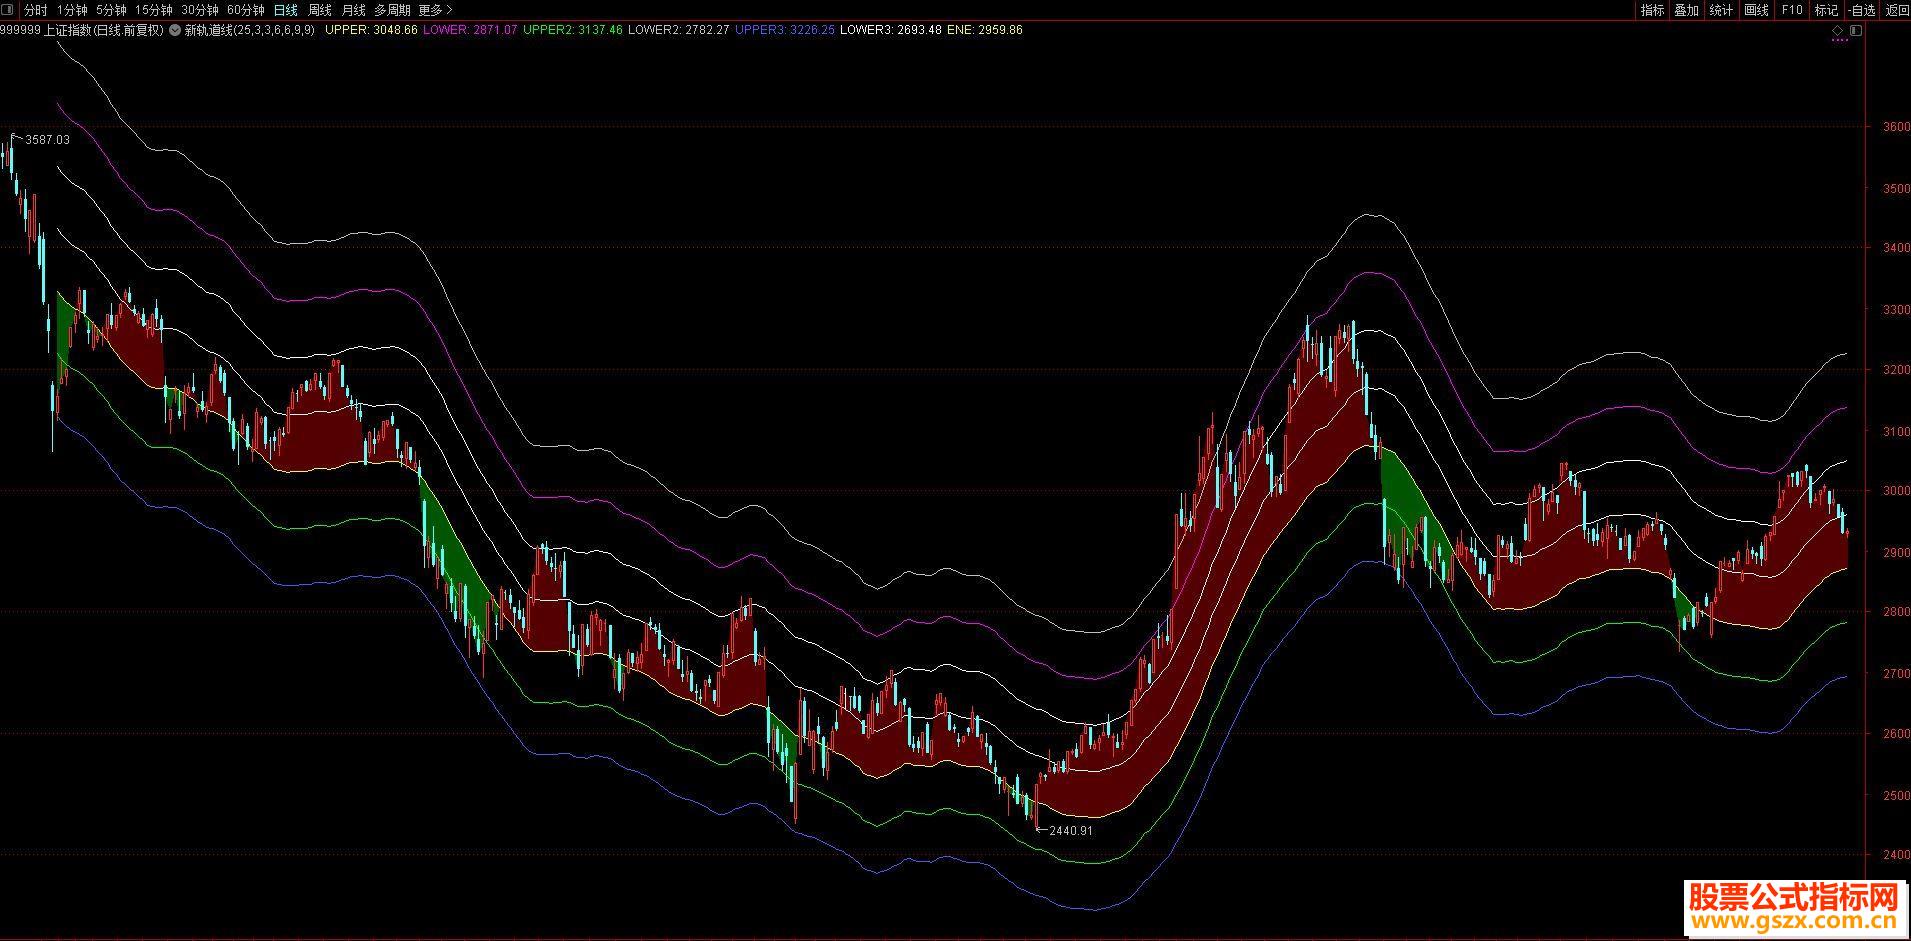Open the 统计 statistics button
1911x941 pixels.
(1721, 10)
